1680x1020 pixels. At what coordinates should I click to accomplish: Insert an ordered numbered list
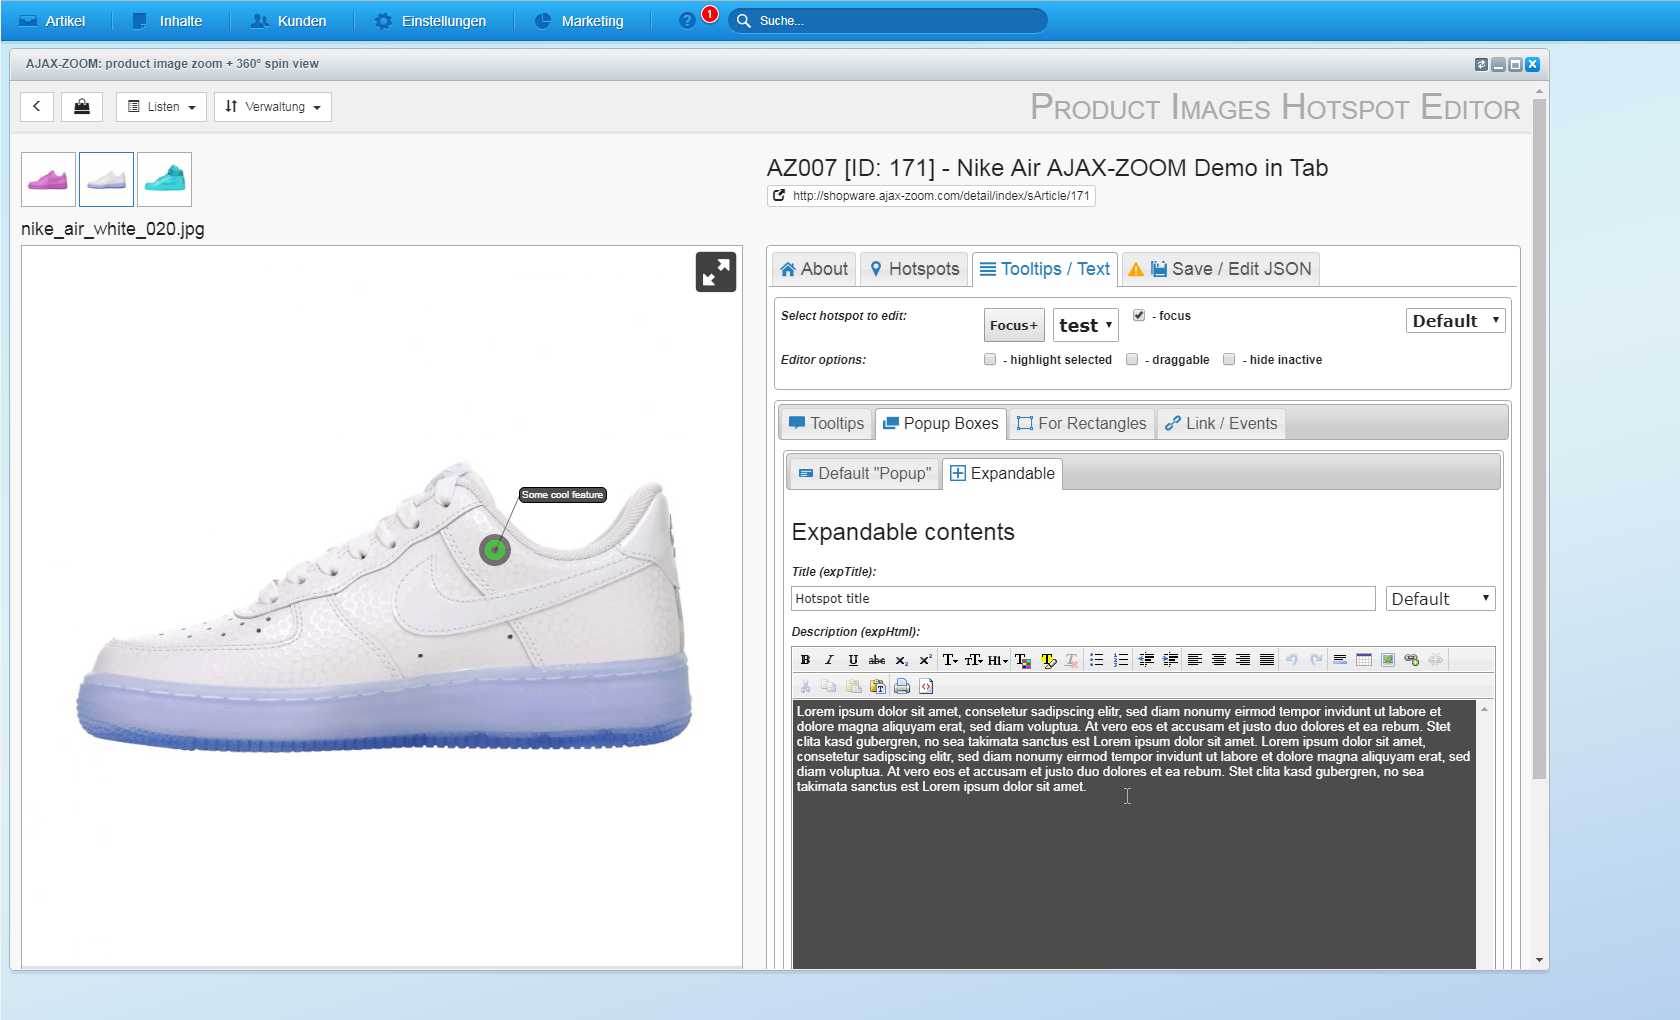(1121, 660)
